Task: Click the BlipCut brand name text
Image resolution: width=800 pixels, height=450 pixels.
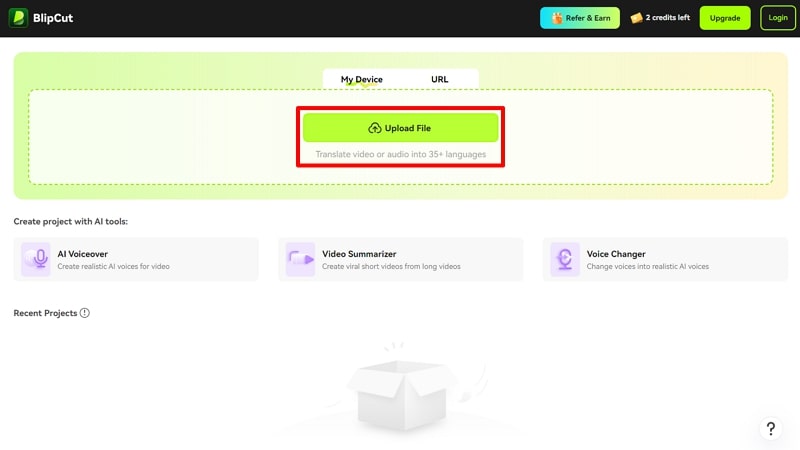Action: pyautogui.click(x=53, y=18)
